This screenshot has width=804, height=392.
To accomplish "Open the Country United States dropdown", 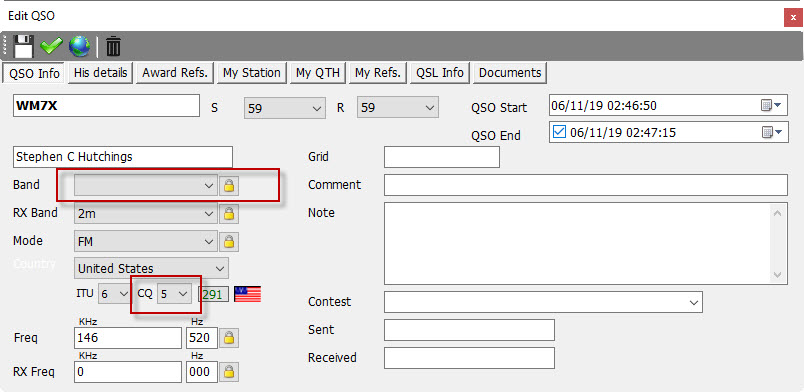I will tap(151, 268).
